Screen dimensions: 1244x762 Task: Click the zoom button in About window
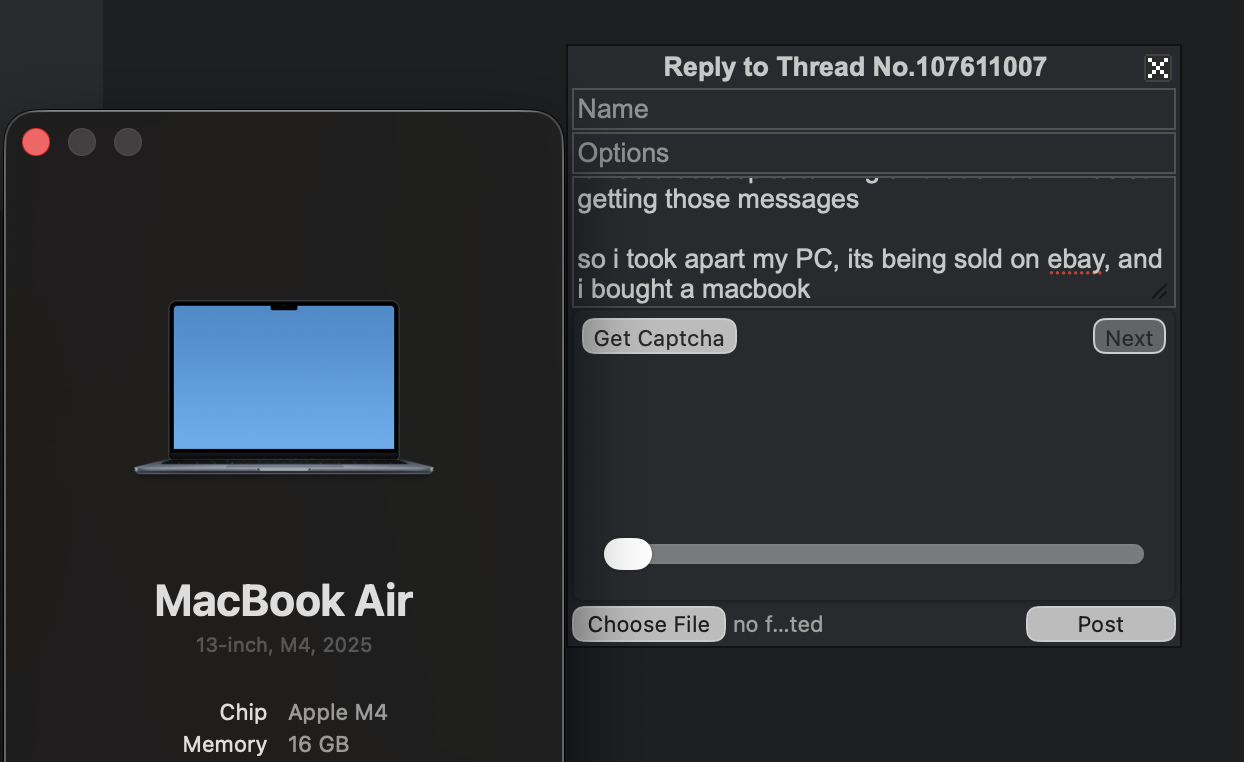[128, 142]
